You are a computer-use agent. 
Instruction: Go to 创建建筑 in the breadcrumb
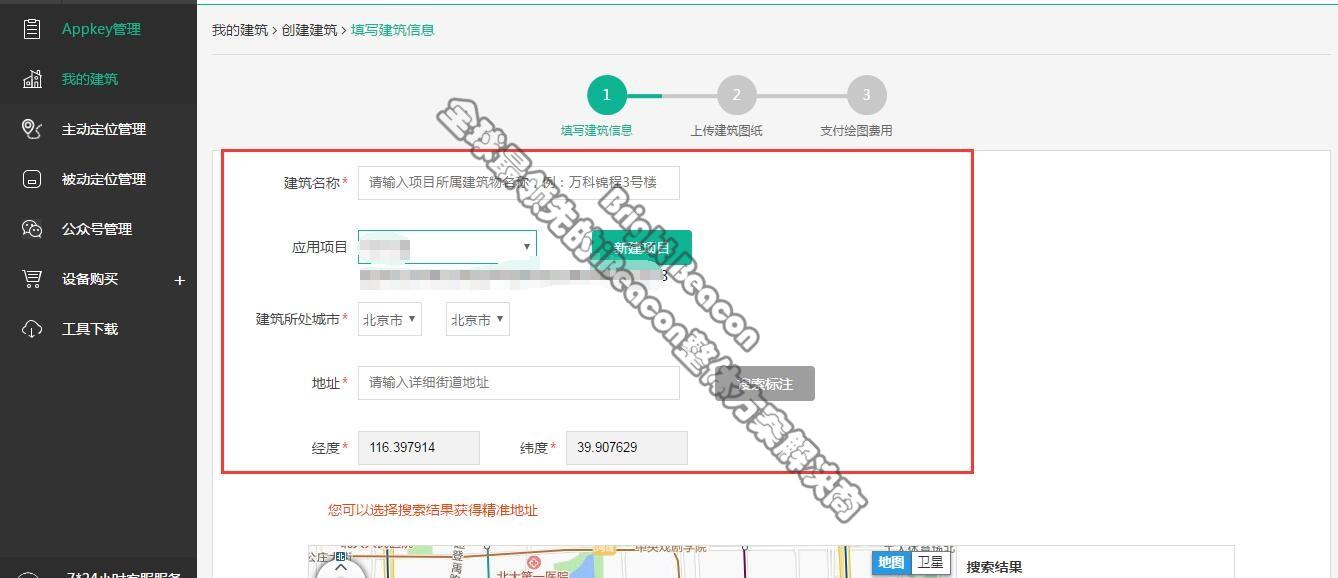tap(309, 30)
